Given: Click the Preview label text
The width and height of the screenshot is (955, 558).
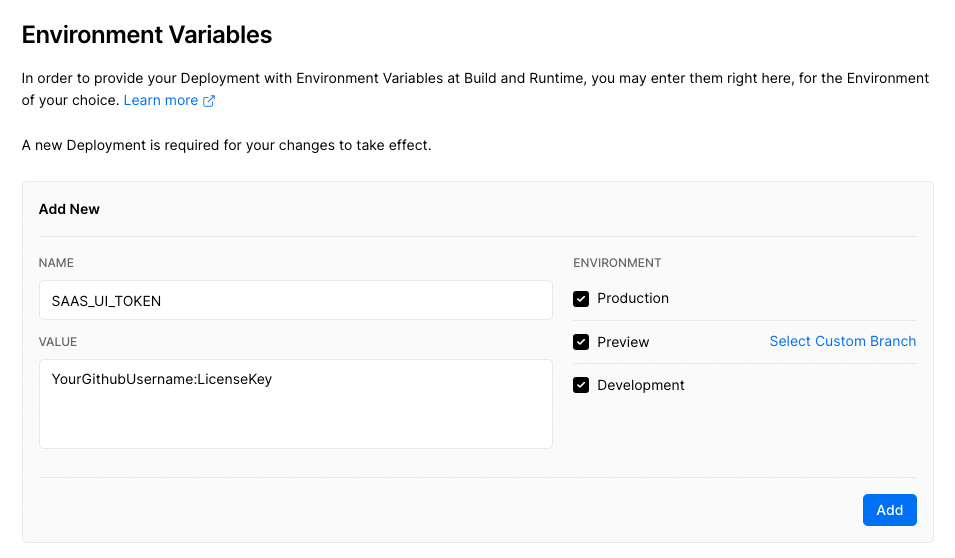Looking at the screenshot, I should coord(623,342).
